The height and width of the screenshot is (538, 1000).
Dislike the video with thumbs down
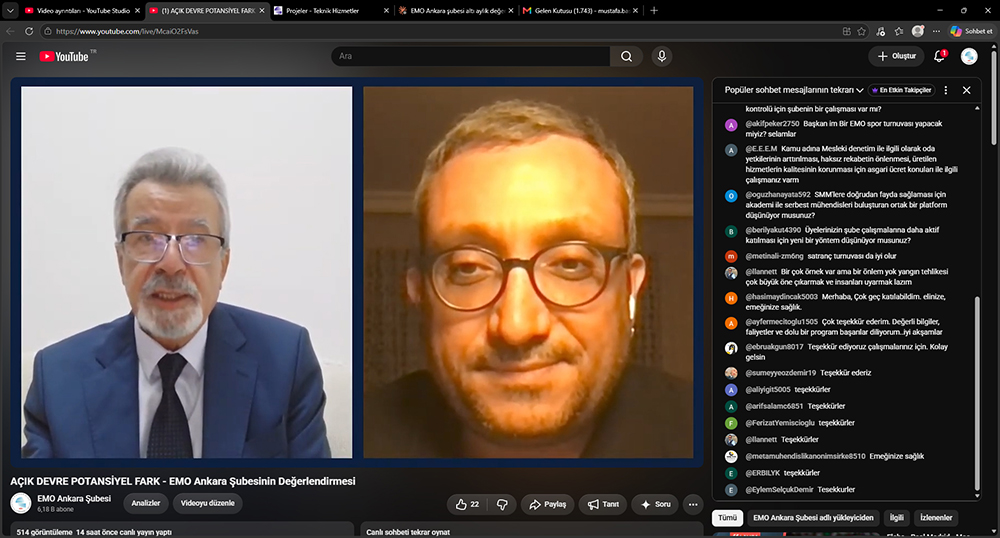pyautogui.click(x=503, y=504)
